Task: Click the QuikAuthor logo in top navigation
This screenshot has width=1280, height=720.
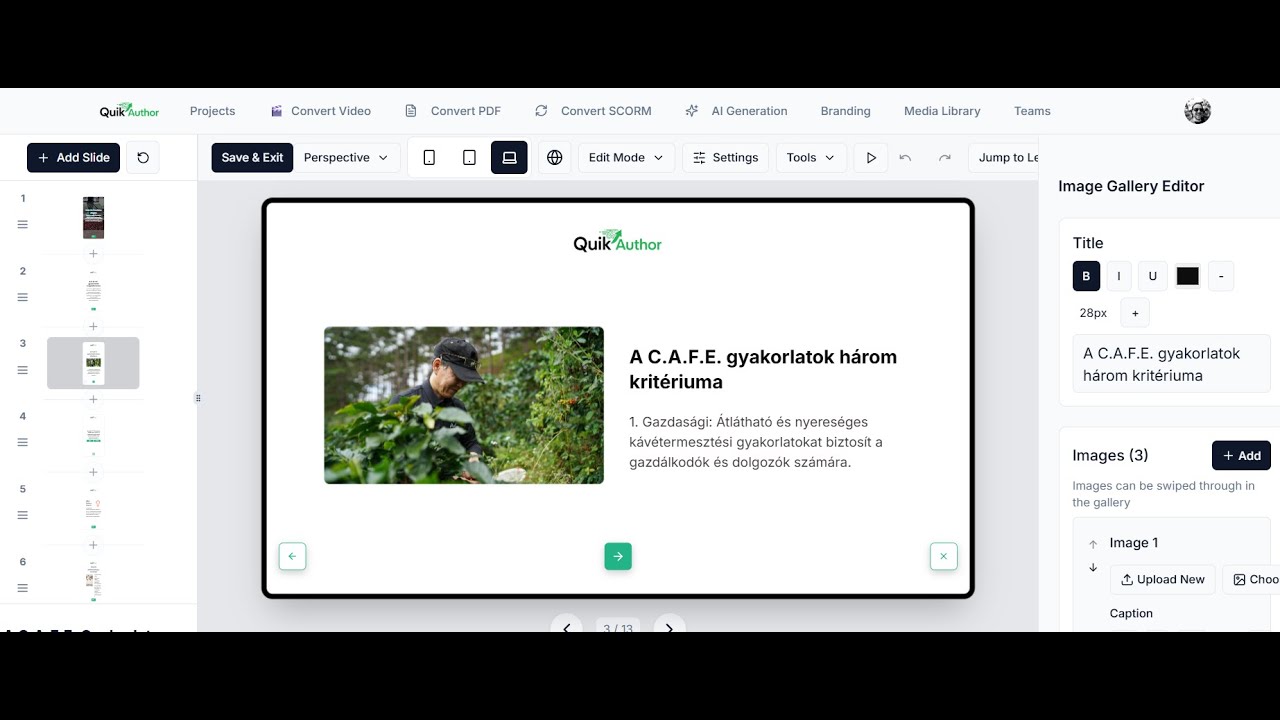Action: 129,111
